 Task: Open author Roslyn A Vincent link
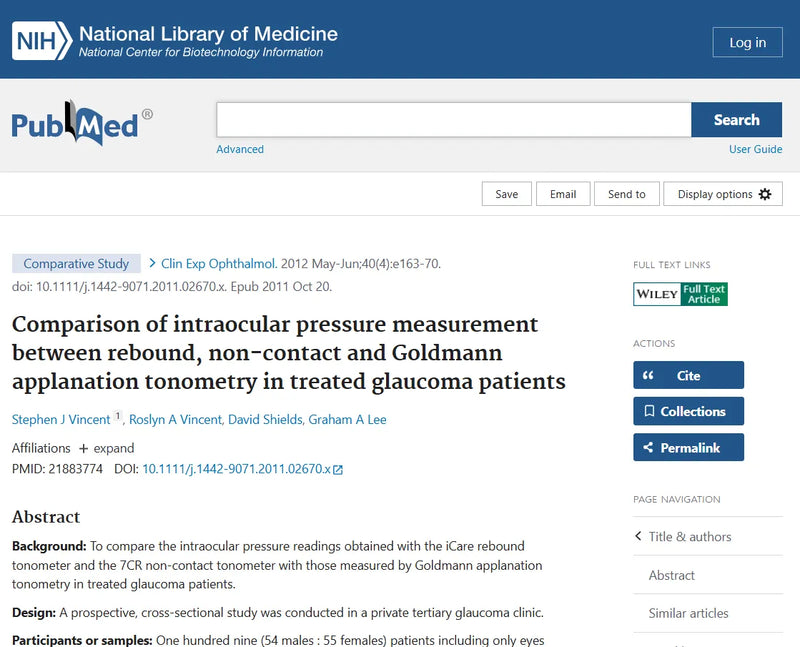coord(176,419)
